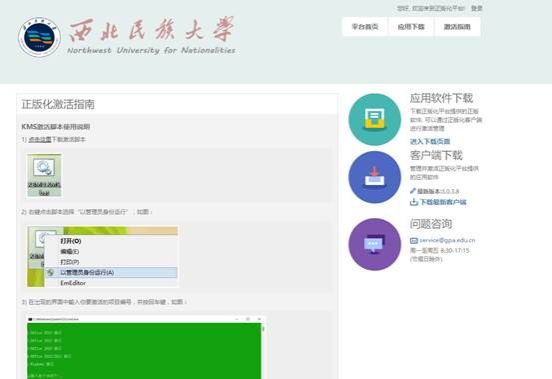Click the email envelope icon beside the service address
Screen dimensions: 552x379
[414, 240]
